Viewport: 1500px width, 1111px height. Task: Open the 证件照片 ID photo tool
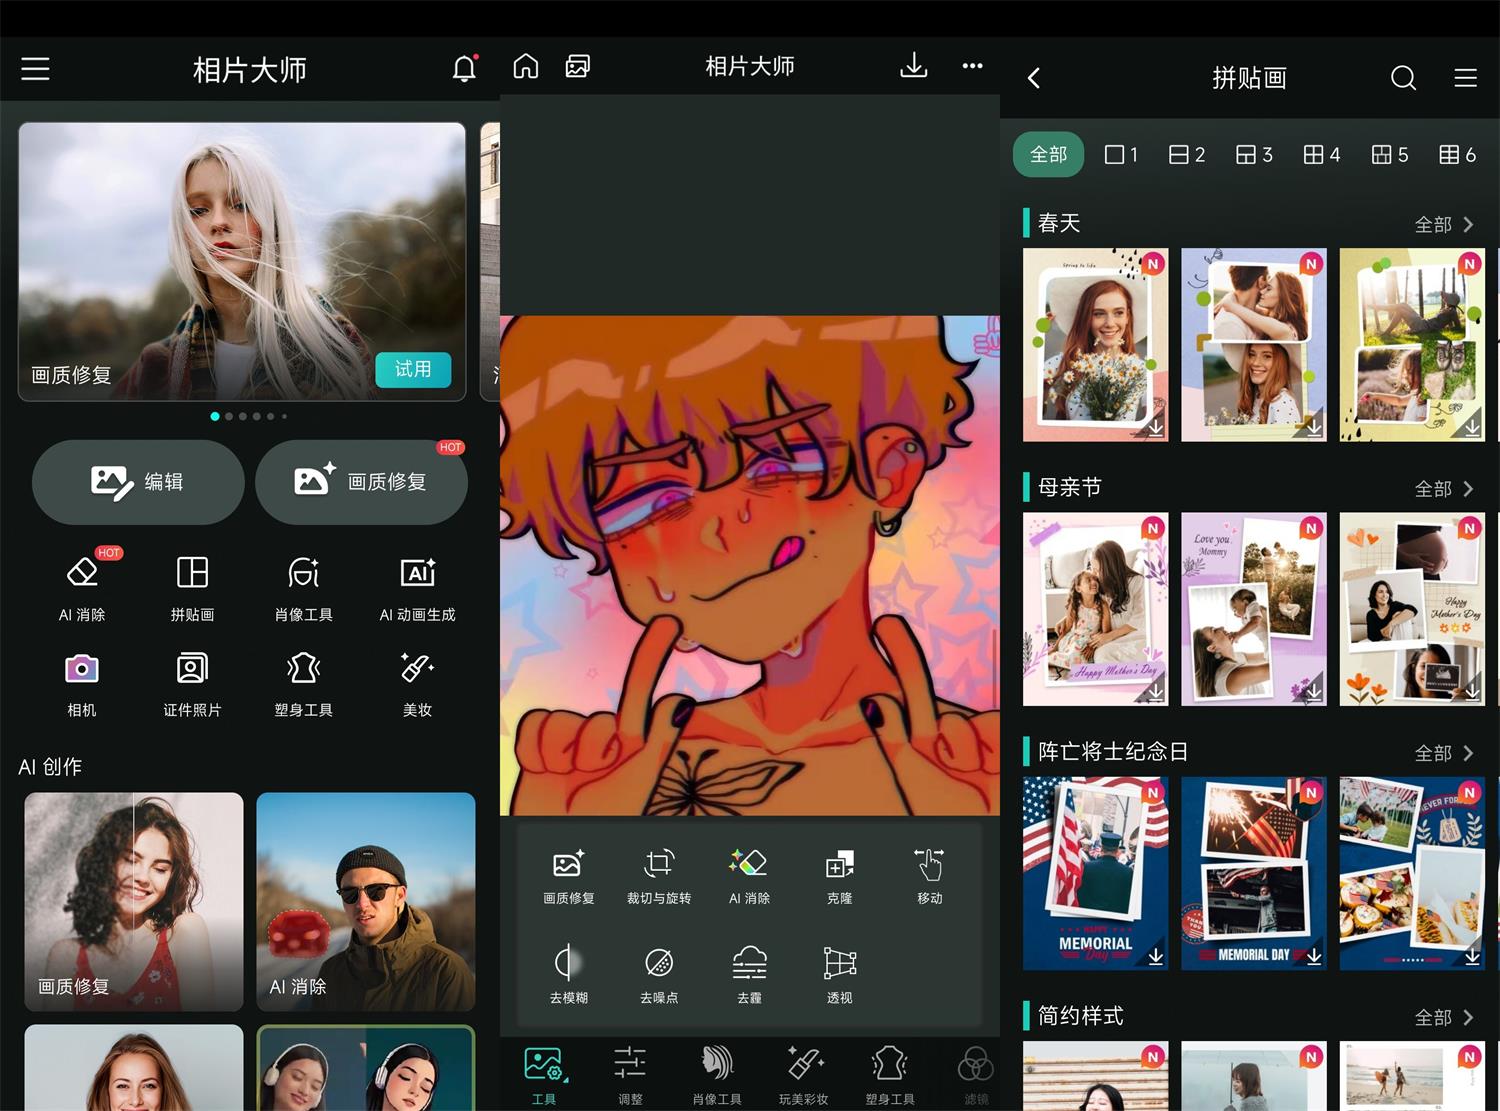(x=191, y=683)
